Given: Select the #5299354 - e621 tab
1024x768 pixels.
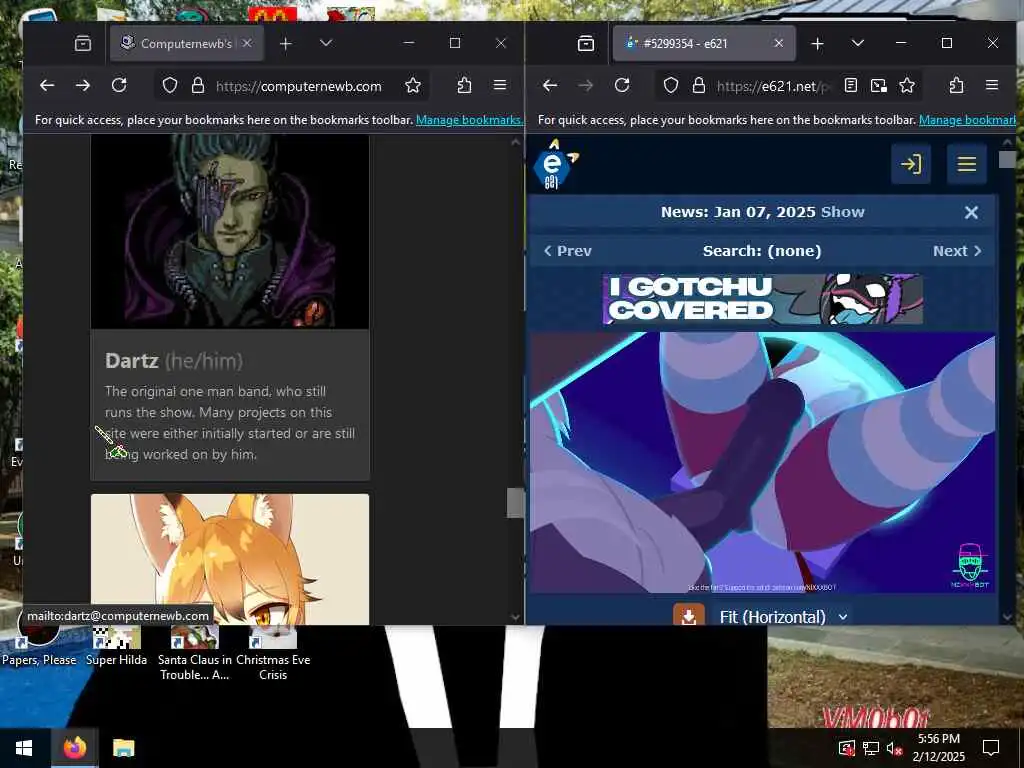Looking at the screenshot, I should point(704,44).
